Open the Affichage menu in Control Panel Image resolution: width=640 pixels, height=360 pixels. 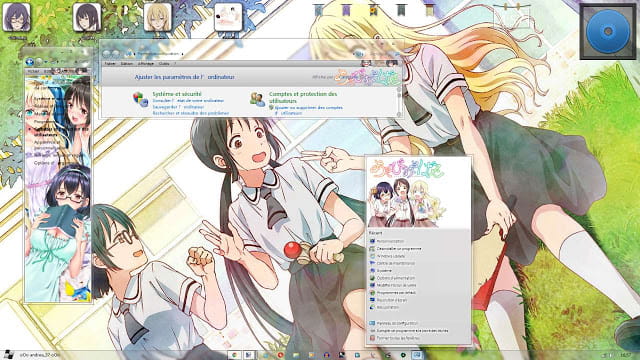(145, 64)
